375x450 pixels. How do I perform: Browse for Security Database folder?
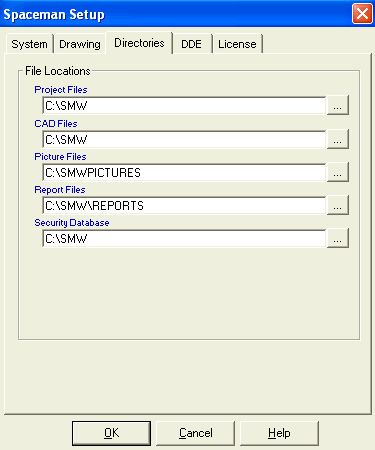[338, 238]
